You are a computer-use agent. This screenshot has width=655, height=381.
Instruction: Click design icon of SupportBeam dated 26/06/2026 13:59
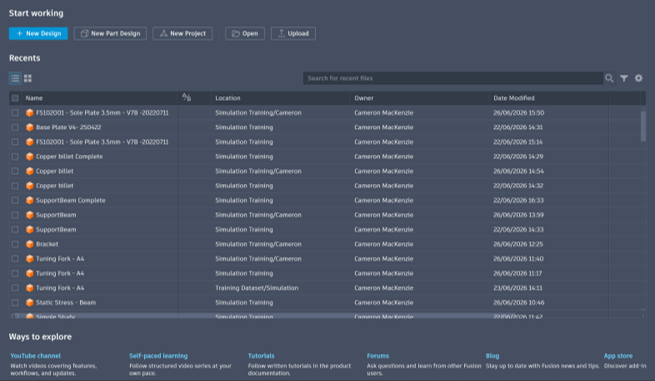point(30,215)
